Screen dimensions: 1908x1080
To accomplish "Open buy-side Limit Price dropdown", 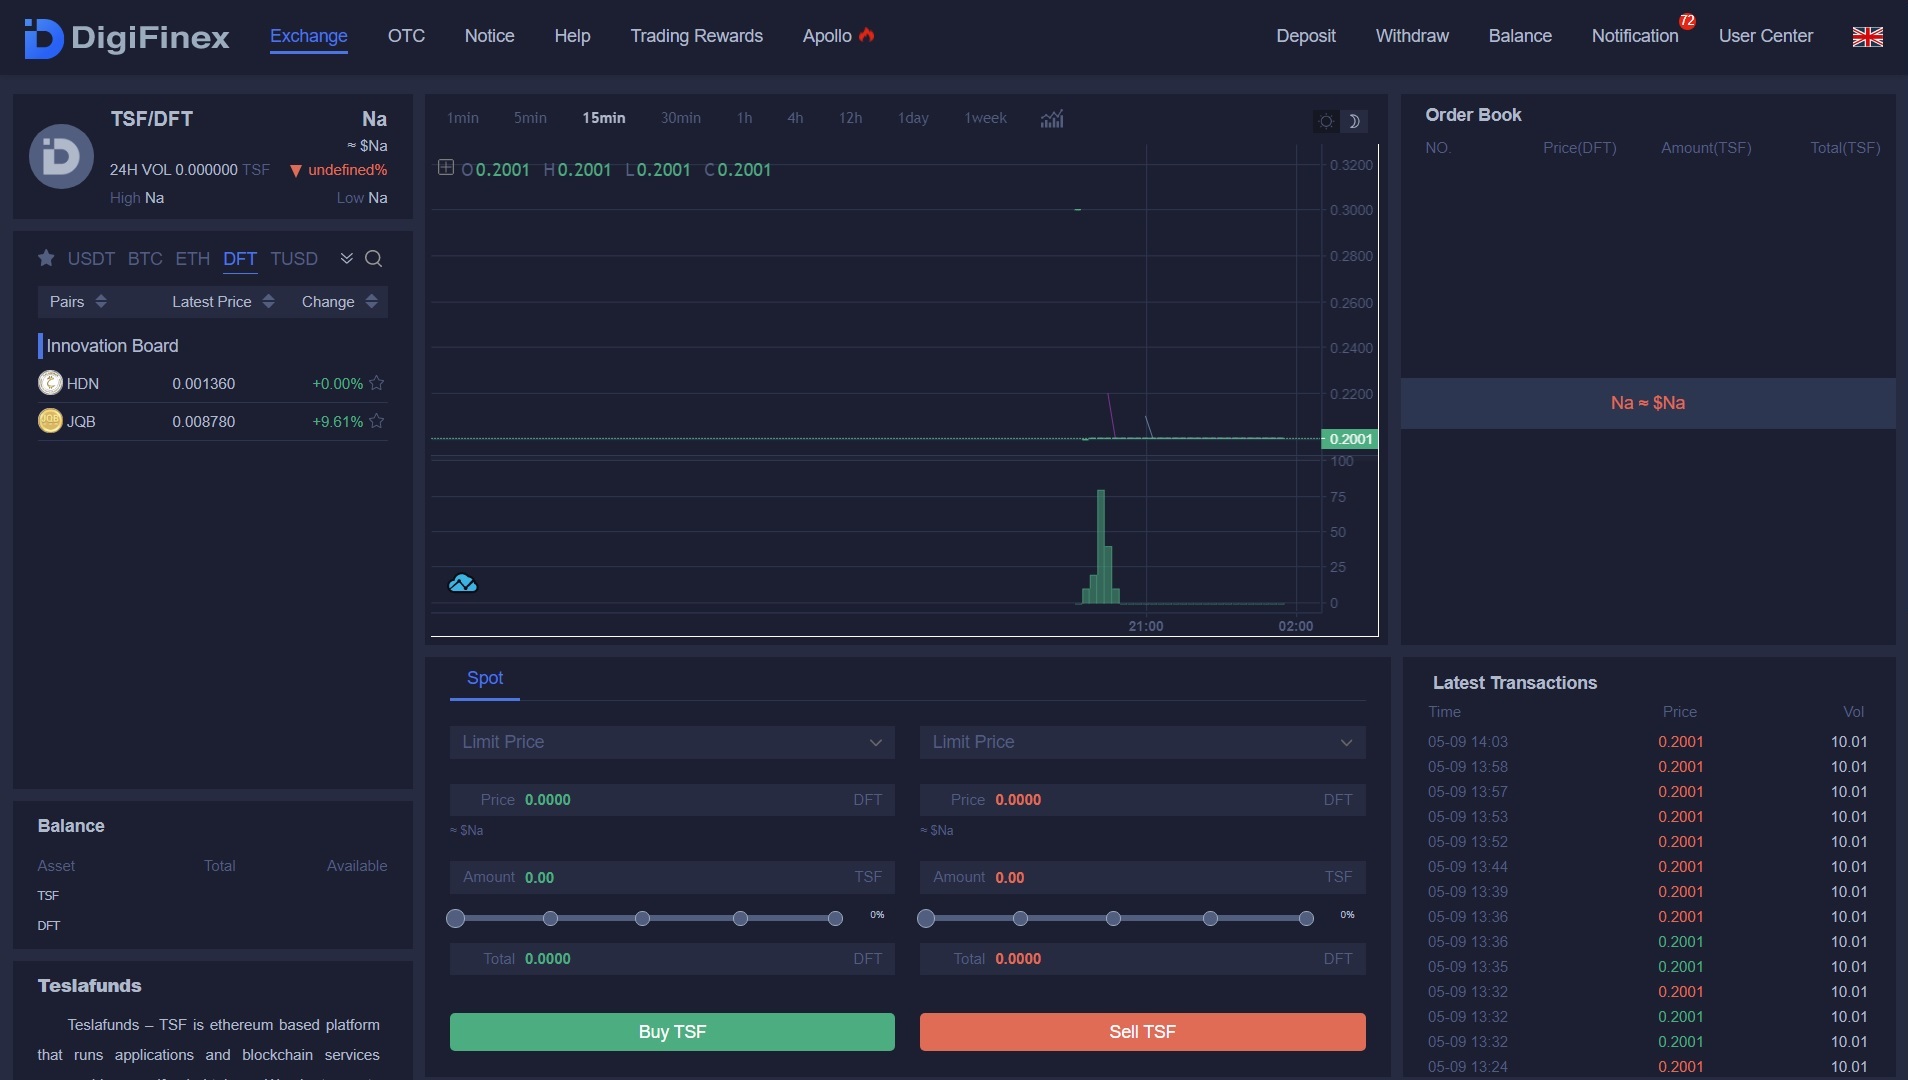I will pyautogui.click(x=672, y=742).
